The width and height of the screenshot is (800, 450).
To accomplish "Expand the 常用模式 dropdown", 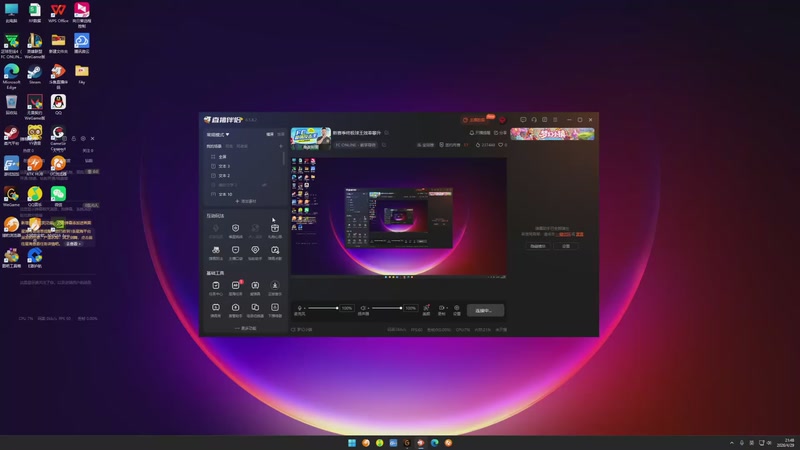I will (x=218, y=135).
